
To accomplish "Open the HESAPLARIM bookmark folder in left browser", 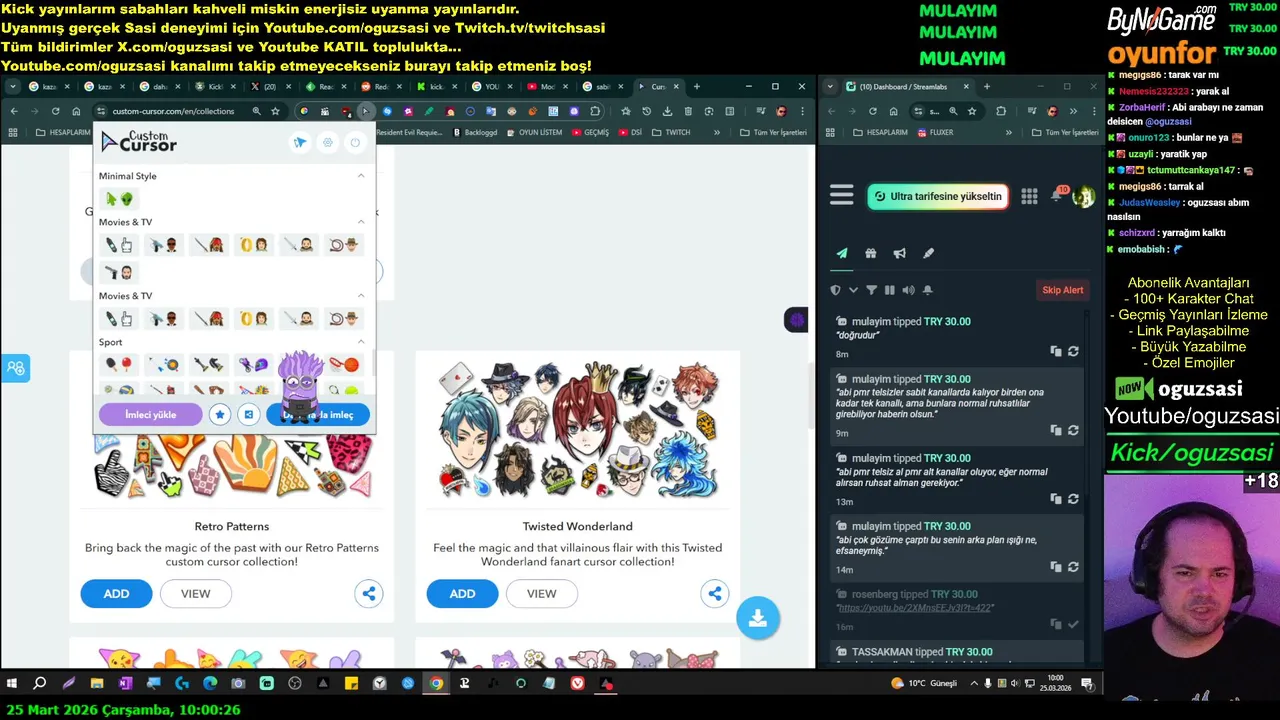I will (x=62, y=132).
